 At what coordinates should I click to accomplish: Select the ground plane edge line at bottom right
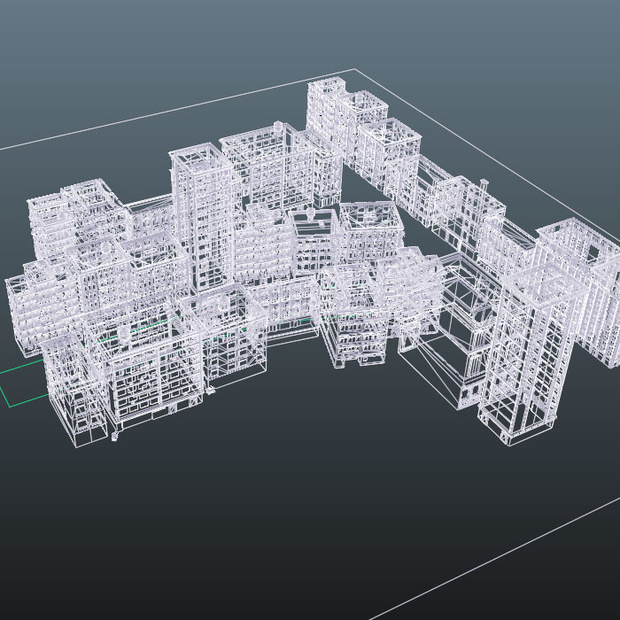[x=494, y=558]
